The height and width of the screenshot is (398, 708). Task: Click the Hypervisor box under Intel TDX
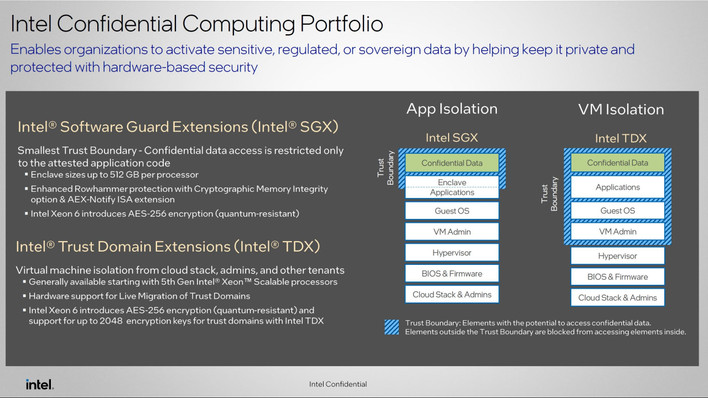point(618,256)
